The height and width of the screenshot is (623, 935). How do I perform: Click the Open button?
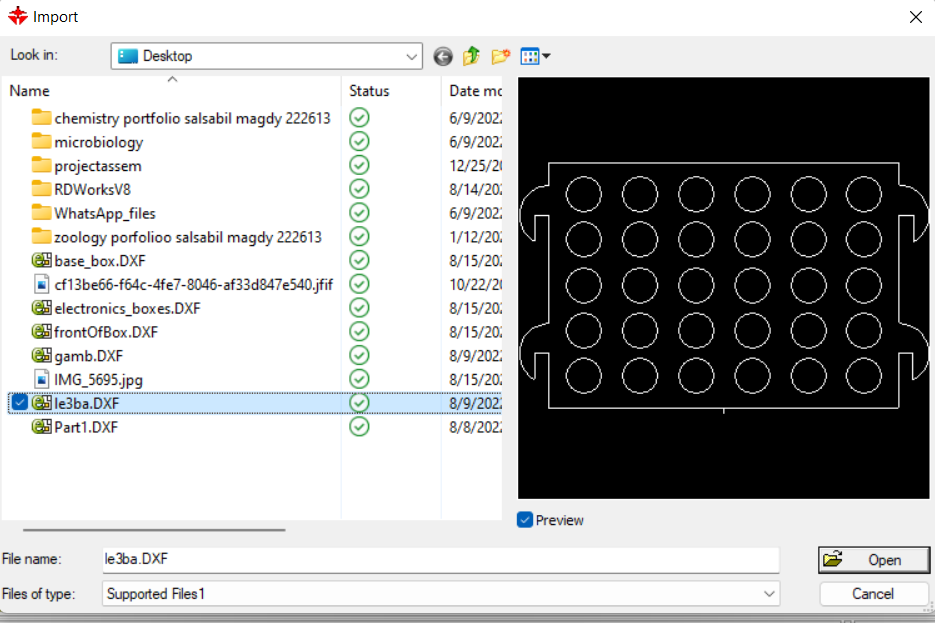pos(873,560)
